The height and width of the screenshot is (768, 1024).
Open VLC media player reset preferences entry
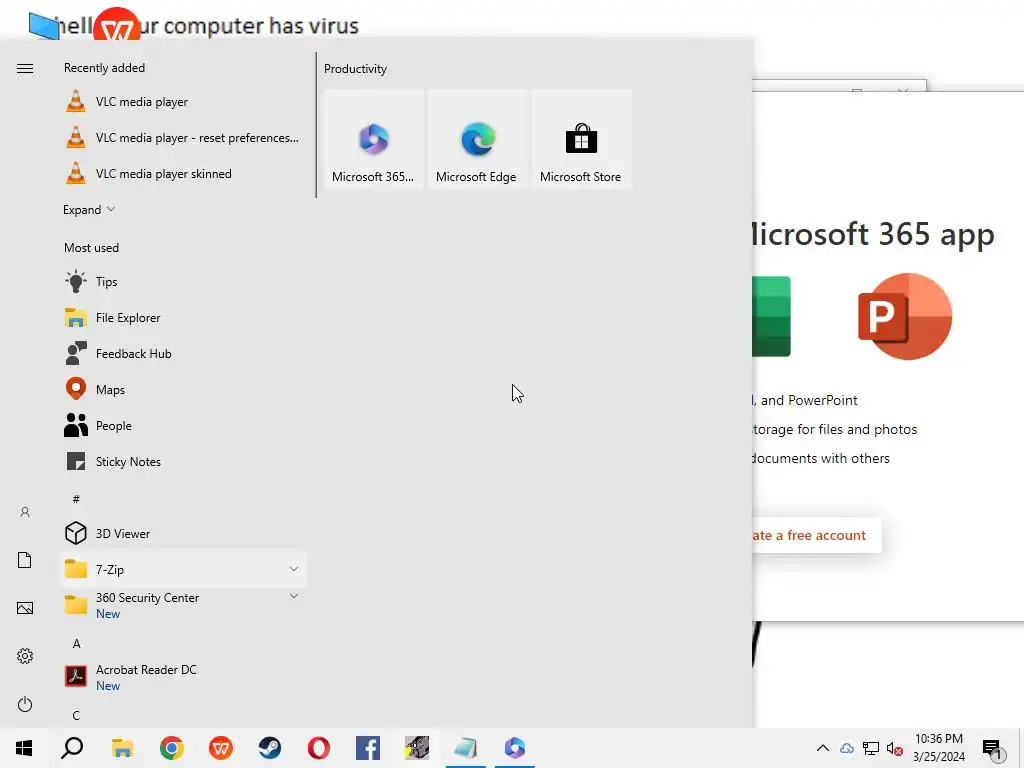[183, 138]
